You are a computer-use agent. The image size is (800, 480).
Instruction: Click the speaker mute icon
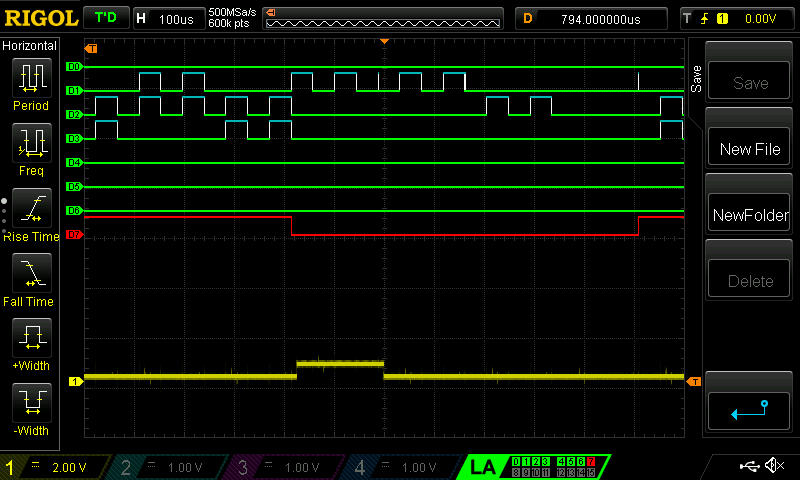click(x=774, y=466)
